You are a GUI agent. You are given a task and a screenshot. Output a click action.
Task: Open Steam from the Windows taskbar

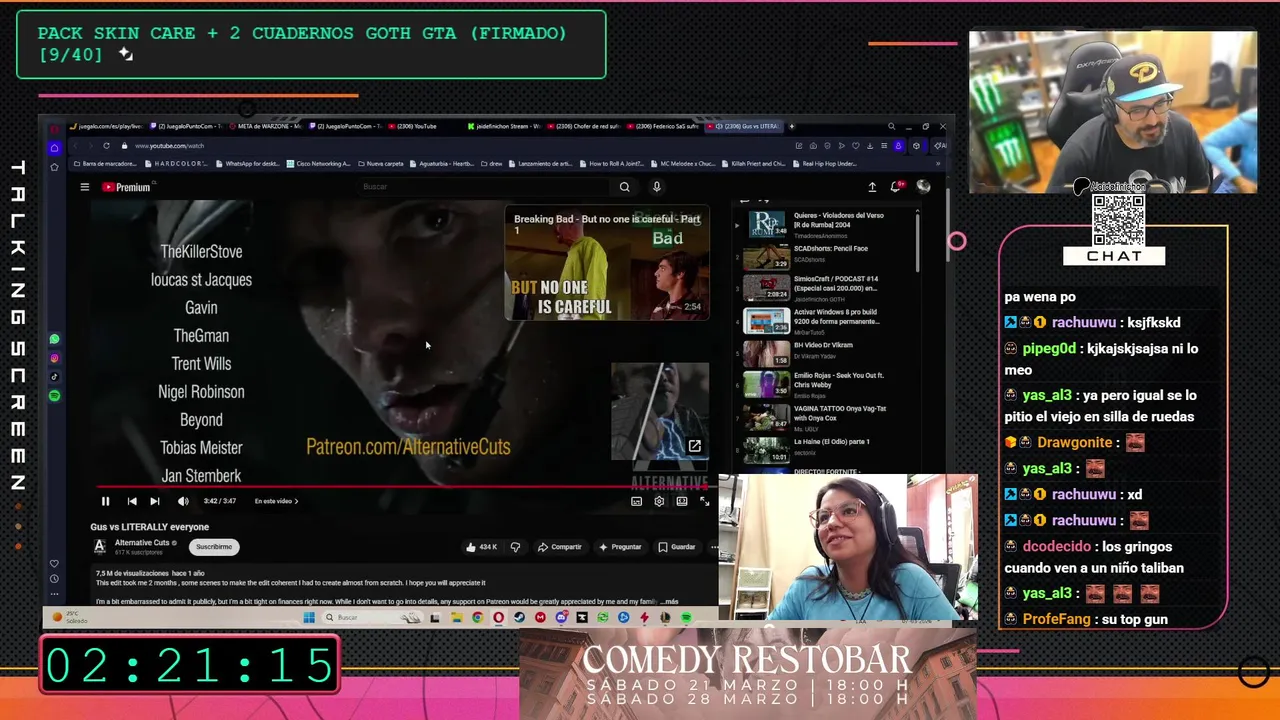519,618
